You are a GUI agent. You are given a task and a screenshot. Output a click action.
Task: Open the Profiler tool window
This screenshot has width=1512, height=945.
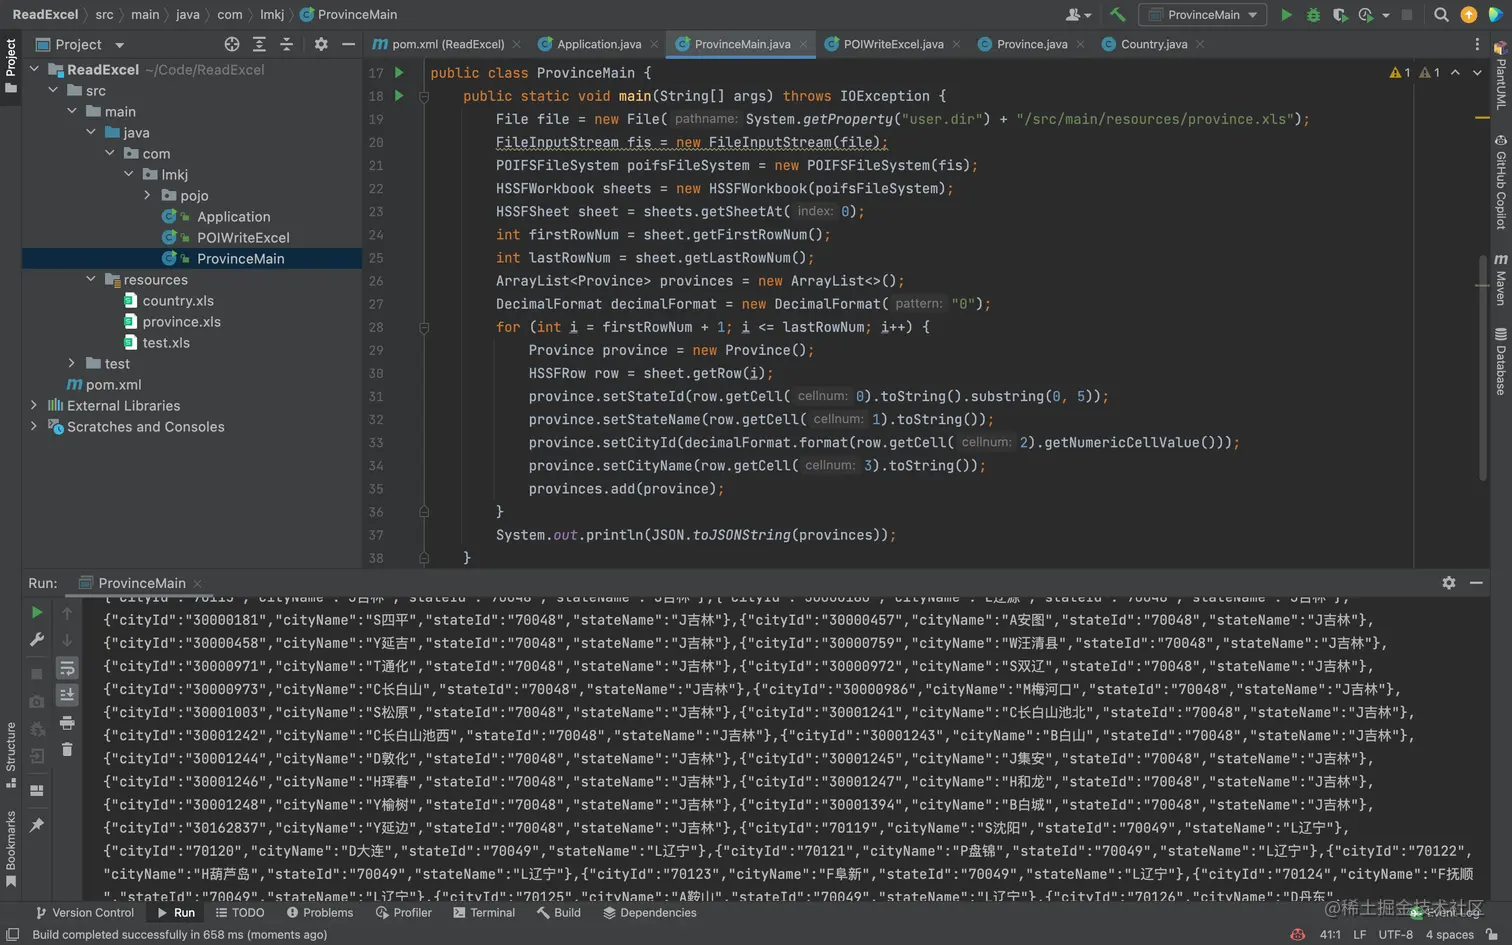404,913
